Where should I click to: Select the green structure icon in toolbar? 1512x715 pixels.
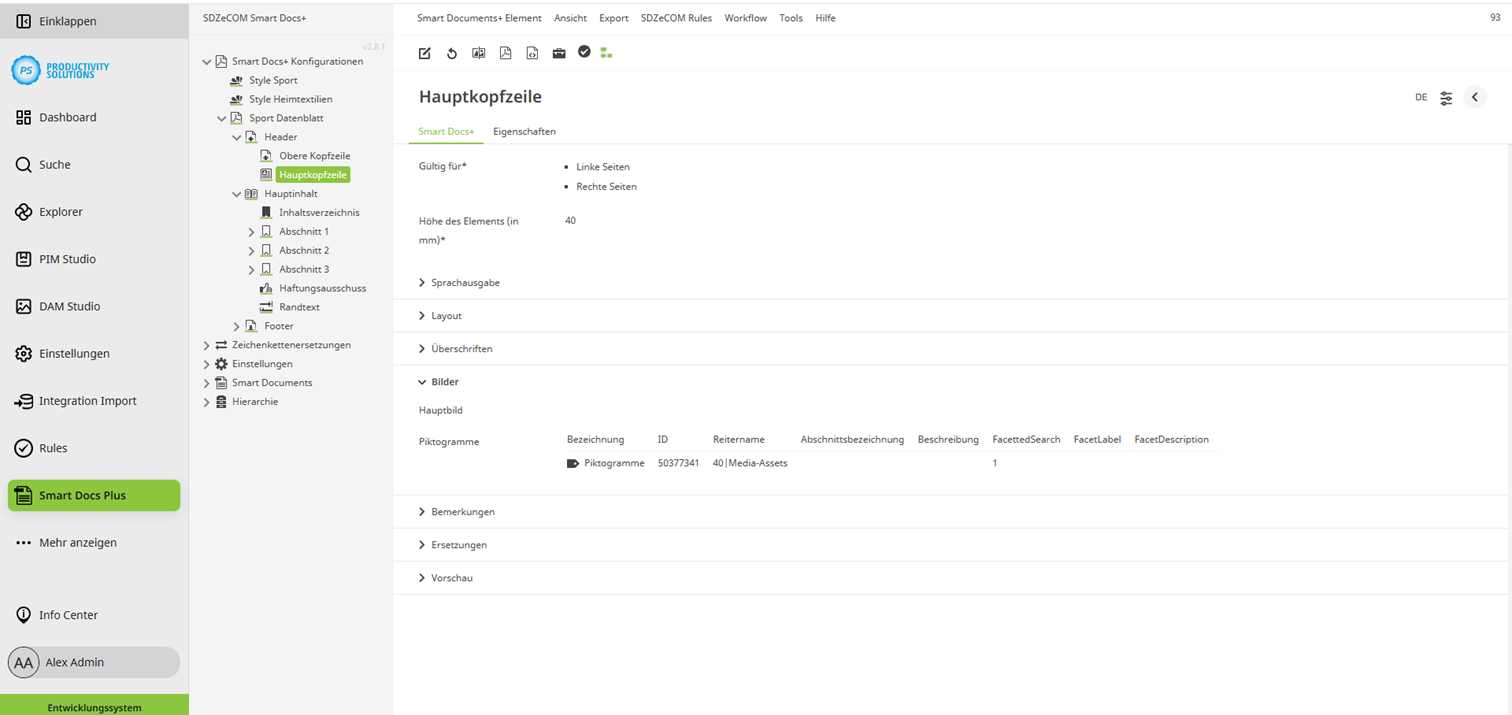tap(606, 53)
